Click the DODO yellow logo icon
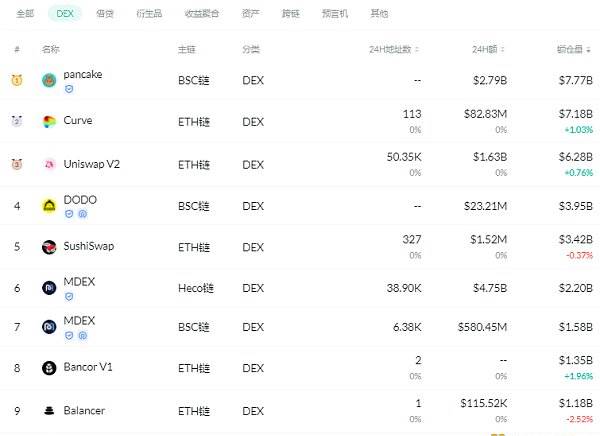The image size is (600, 436). (x=49, y=206)
